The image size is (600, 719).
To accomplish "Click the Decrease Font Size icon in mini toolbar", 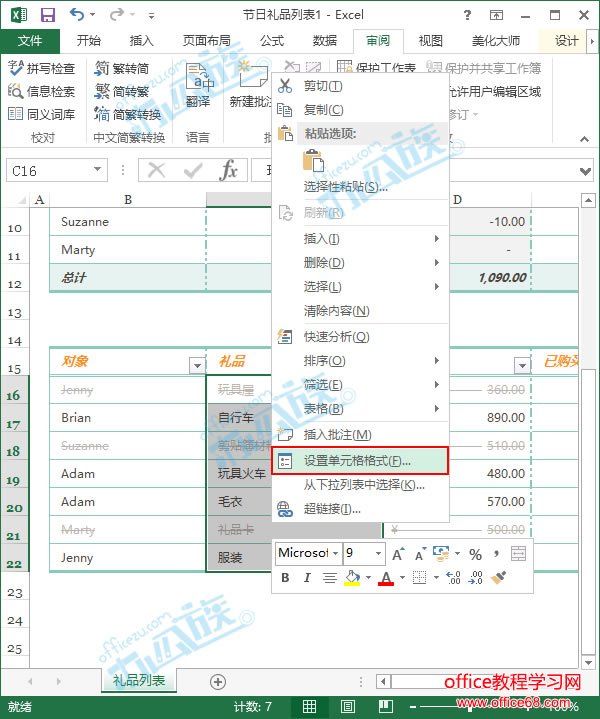I will [420, 554].
